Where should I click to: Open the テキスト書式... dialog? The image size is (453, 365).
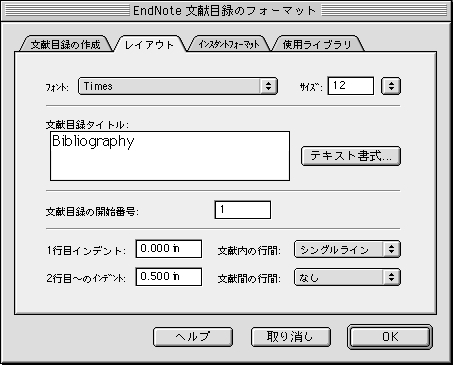[351, 156]
